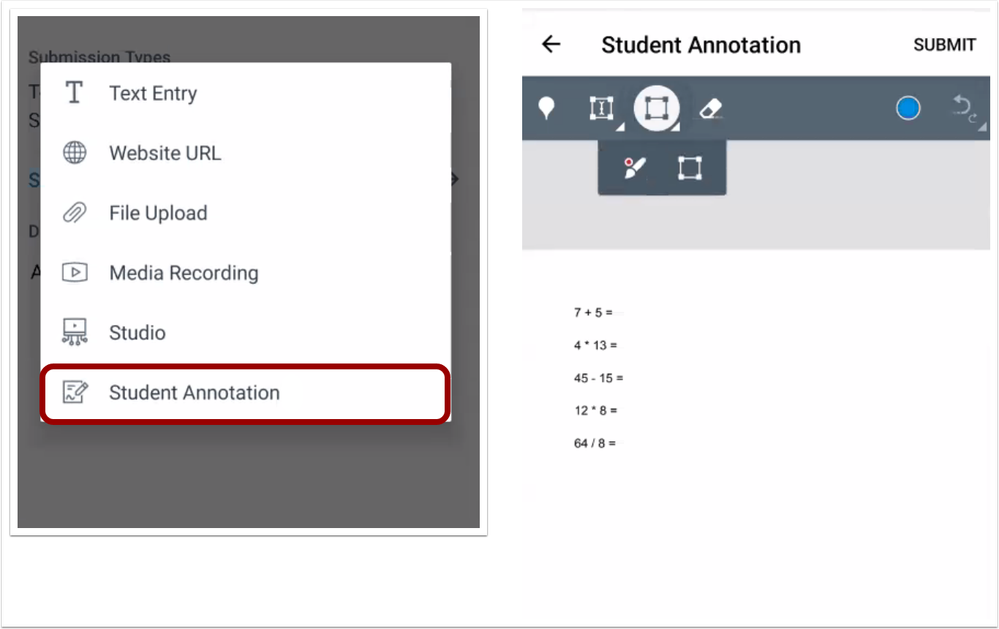This screenshot has width=999, height=629.
Task: Click the Media Recording play icon
Action: pyautogui.click(x=75, y=273)
